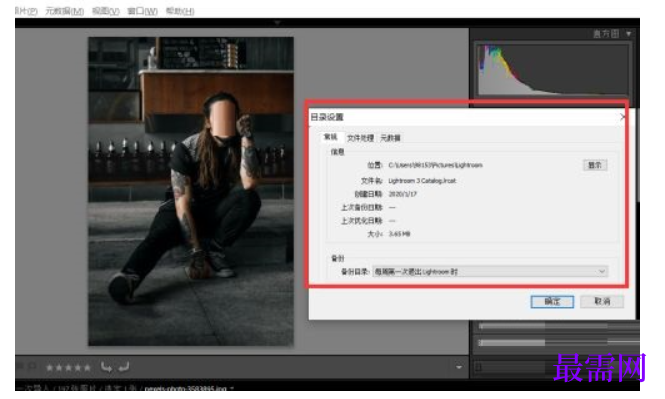Click the 2020/1/17 creation date value
The height and width of the screenshot is (399, 665).
[x=402, y=194]
